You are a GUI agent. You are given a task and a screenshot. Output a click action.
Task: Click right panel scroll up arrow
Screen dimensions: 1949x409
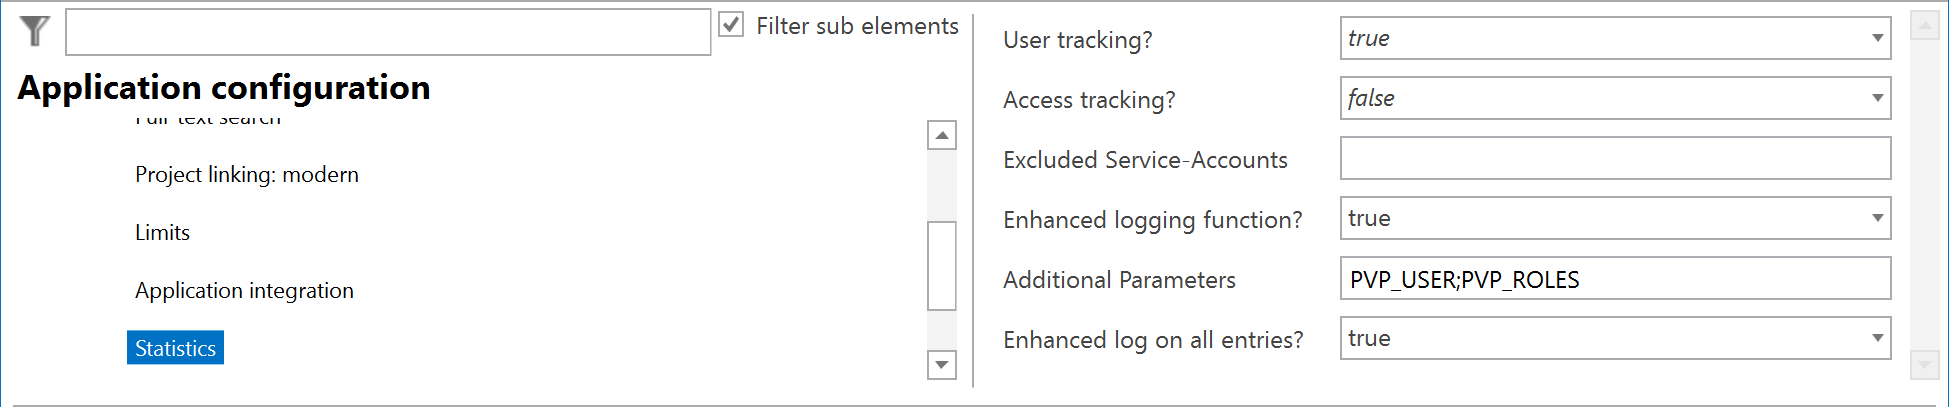pyautogui.click(x=1925, y=26)
